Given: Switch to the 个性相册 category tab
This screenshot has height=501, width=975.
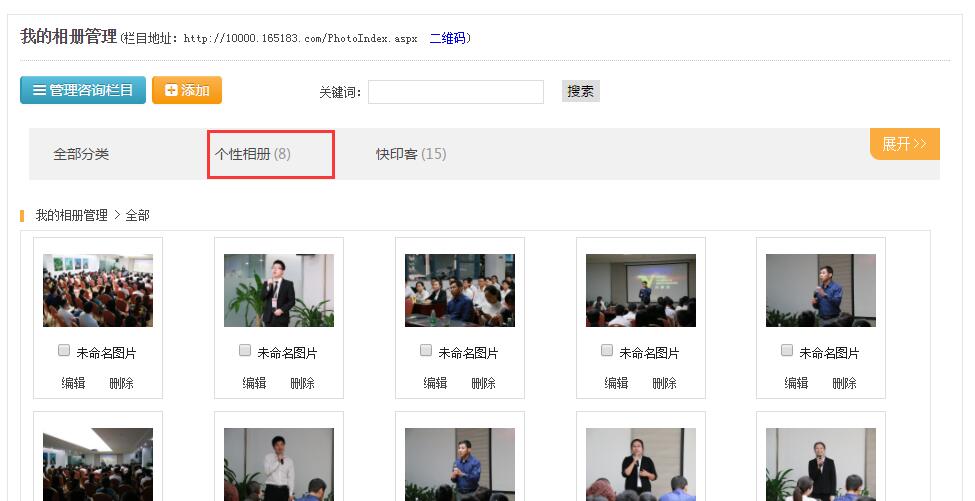Looking at the screenshot, I should [253, 154].
